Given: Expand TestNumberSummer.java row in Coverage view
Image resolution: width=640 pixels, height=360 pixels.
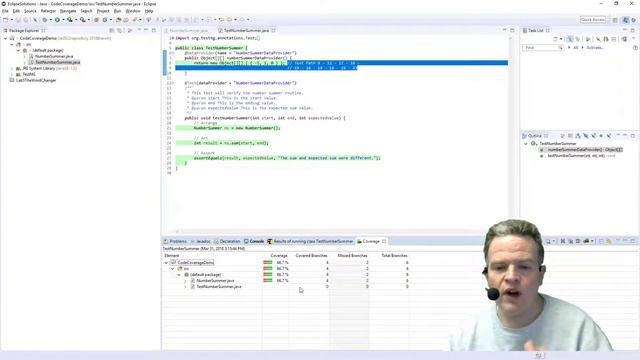Looking at the screenshot, I should pos(185,287).
